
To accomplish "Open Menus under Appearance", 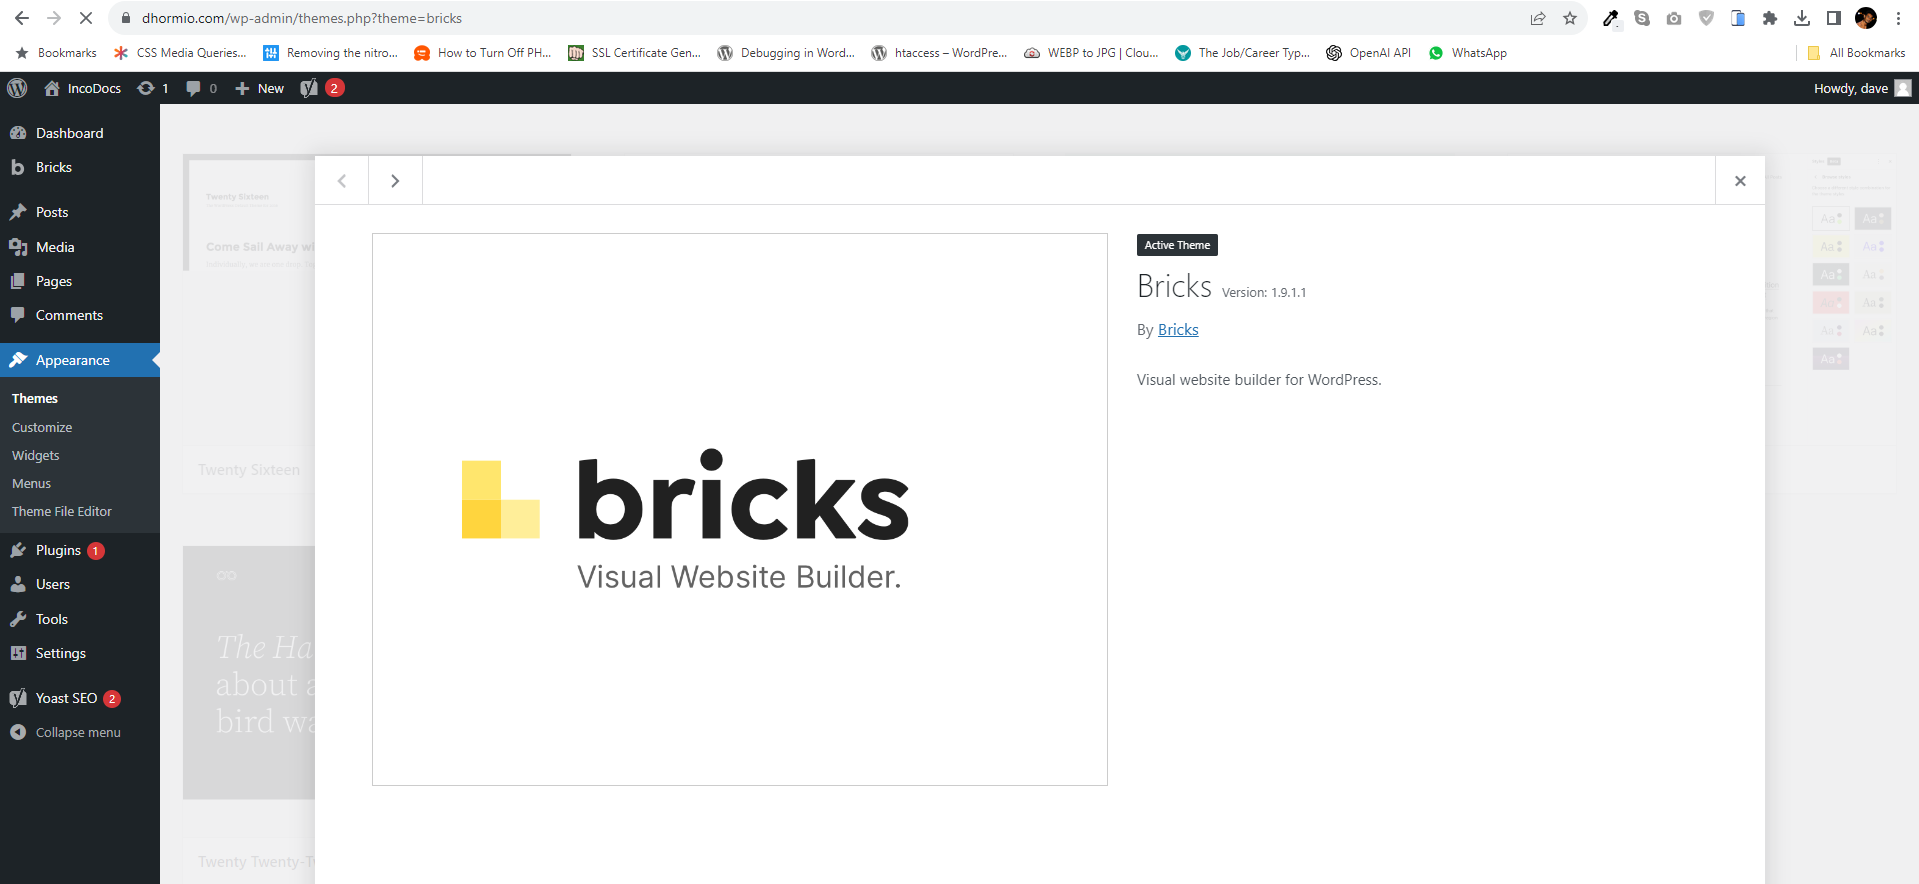I will click(31, 483).
